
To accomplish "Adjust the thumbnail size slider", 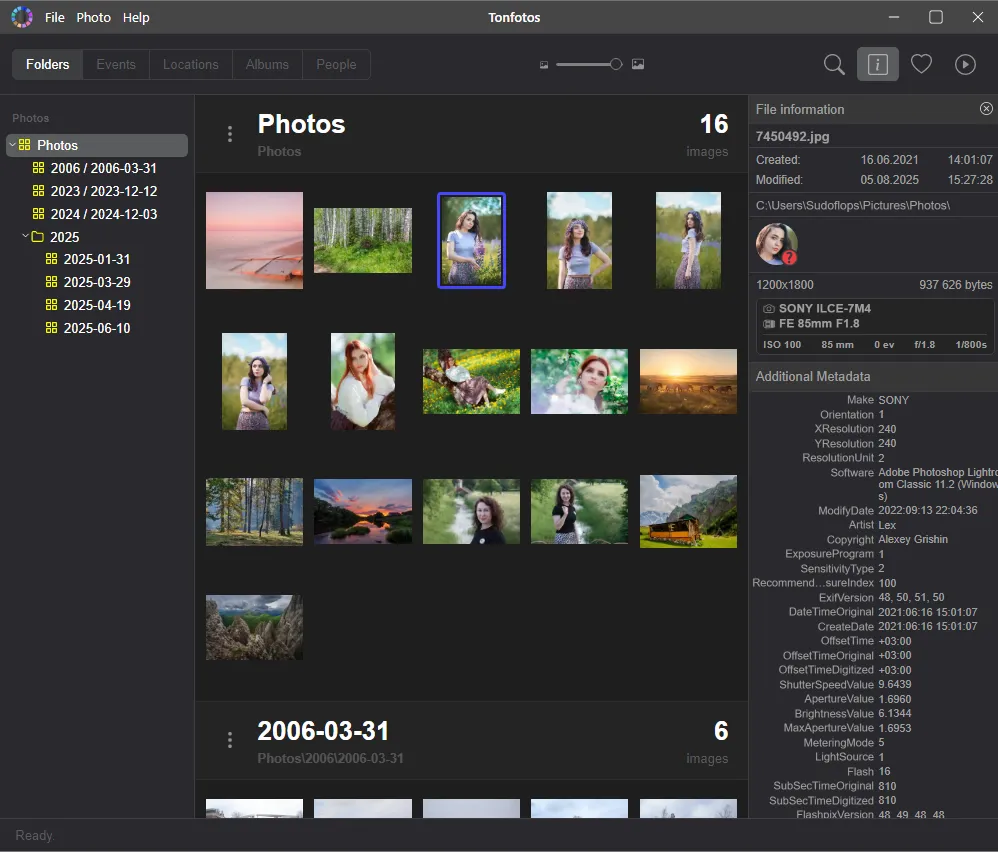I will (589, 64).
